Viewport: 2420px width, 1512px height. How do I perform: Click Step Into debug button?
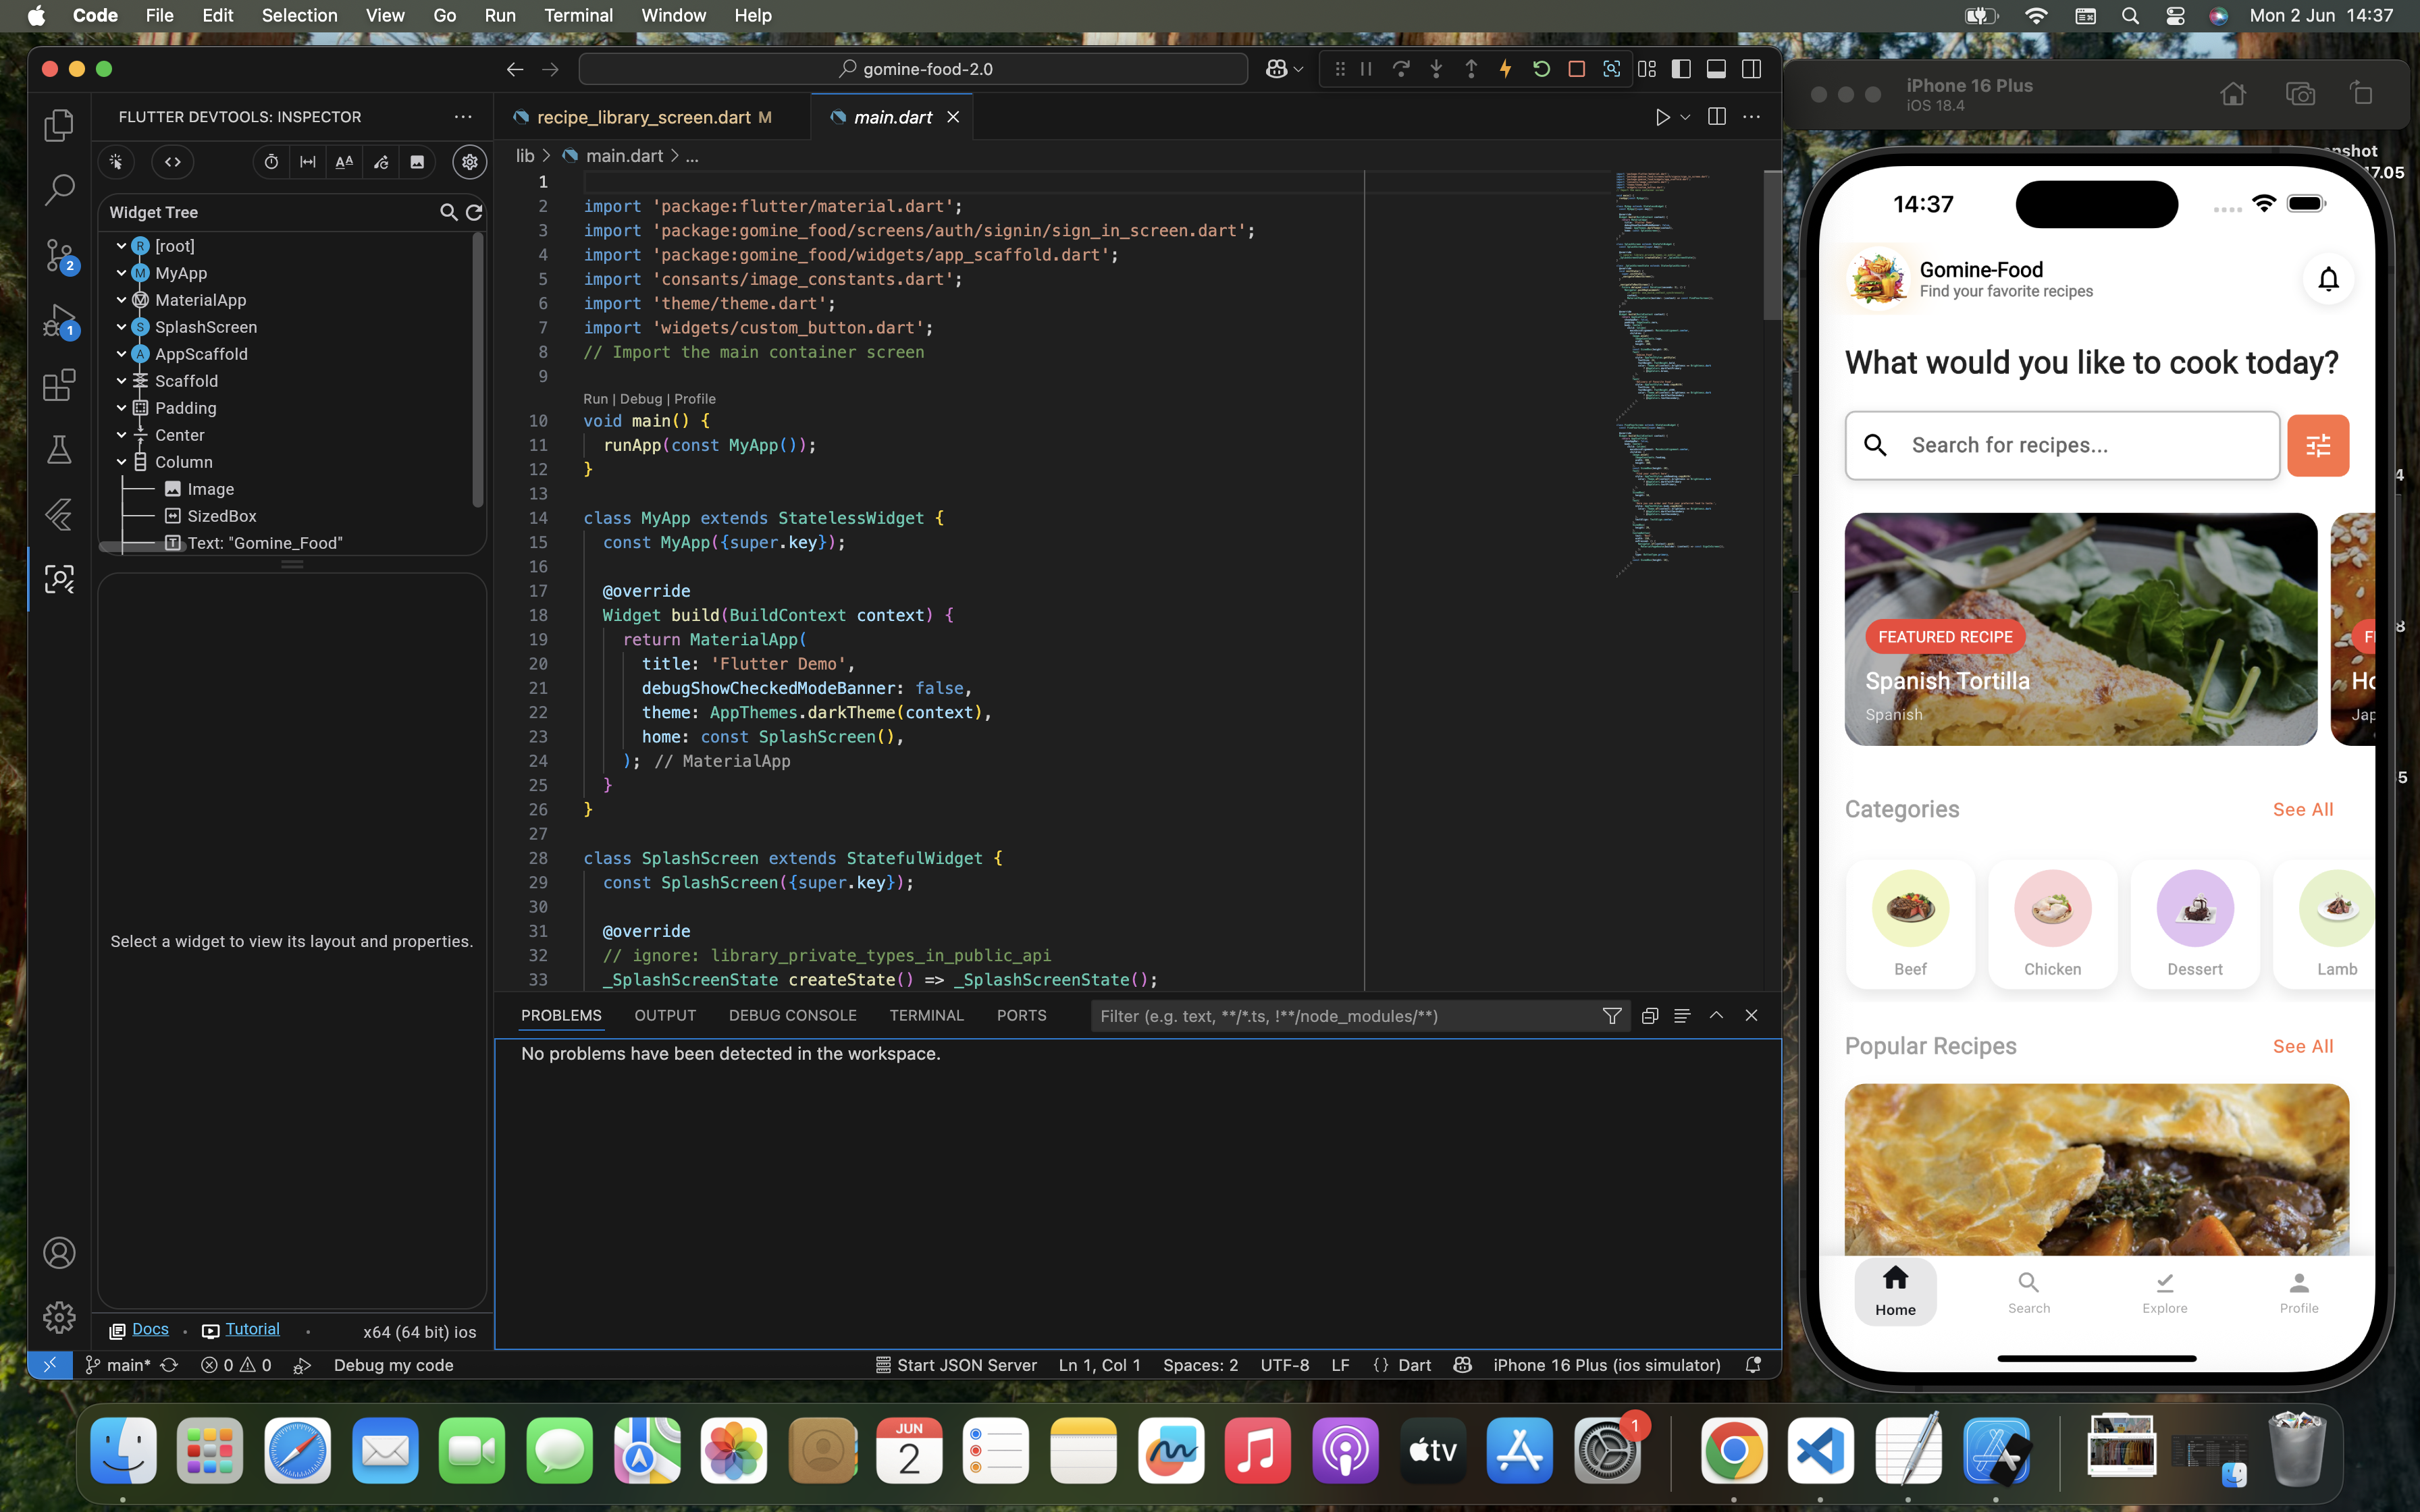coord(1436,69)
